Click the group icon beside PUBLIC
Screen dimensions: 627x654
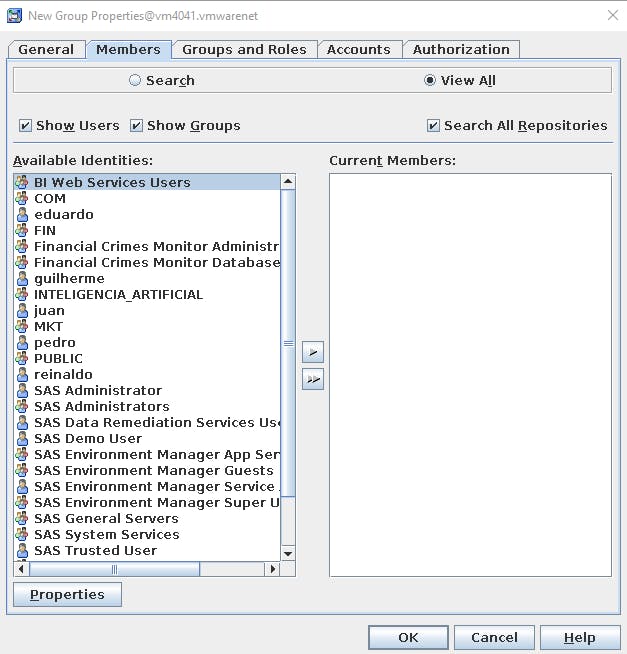click(x=22, y=358)
